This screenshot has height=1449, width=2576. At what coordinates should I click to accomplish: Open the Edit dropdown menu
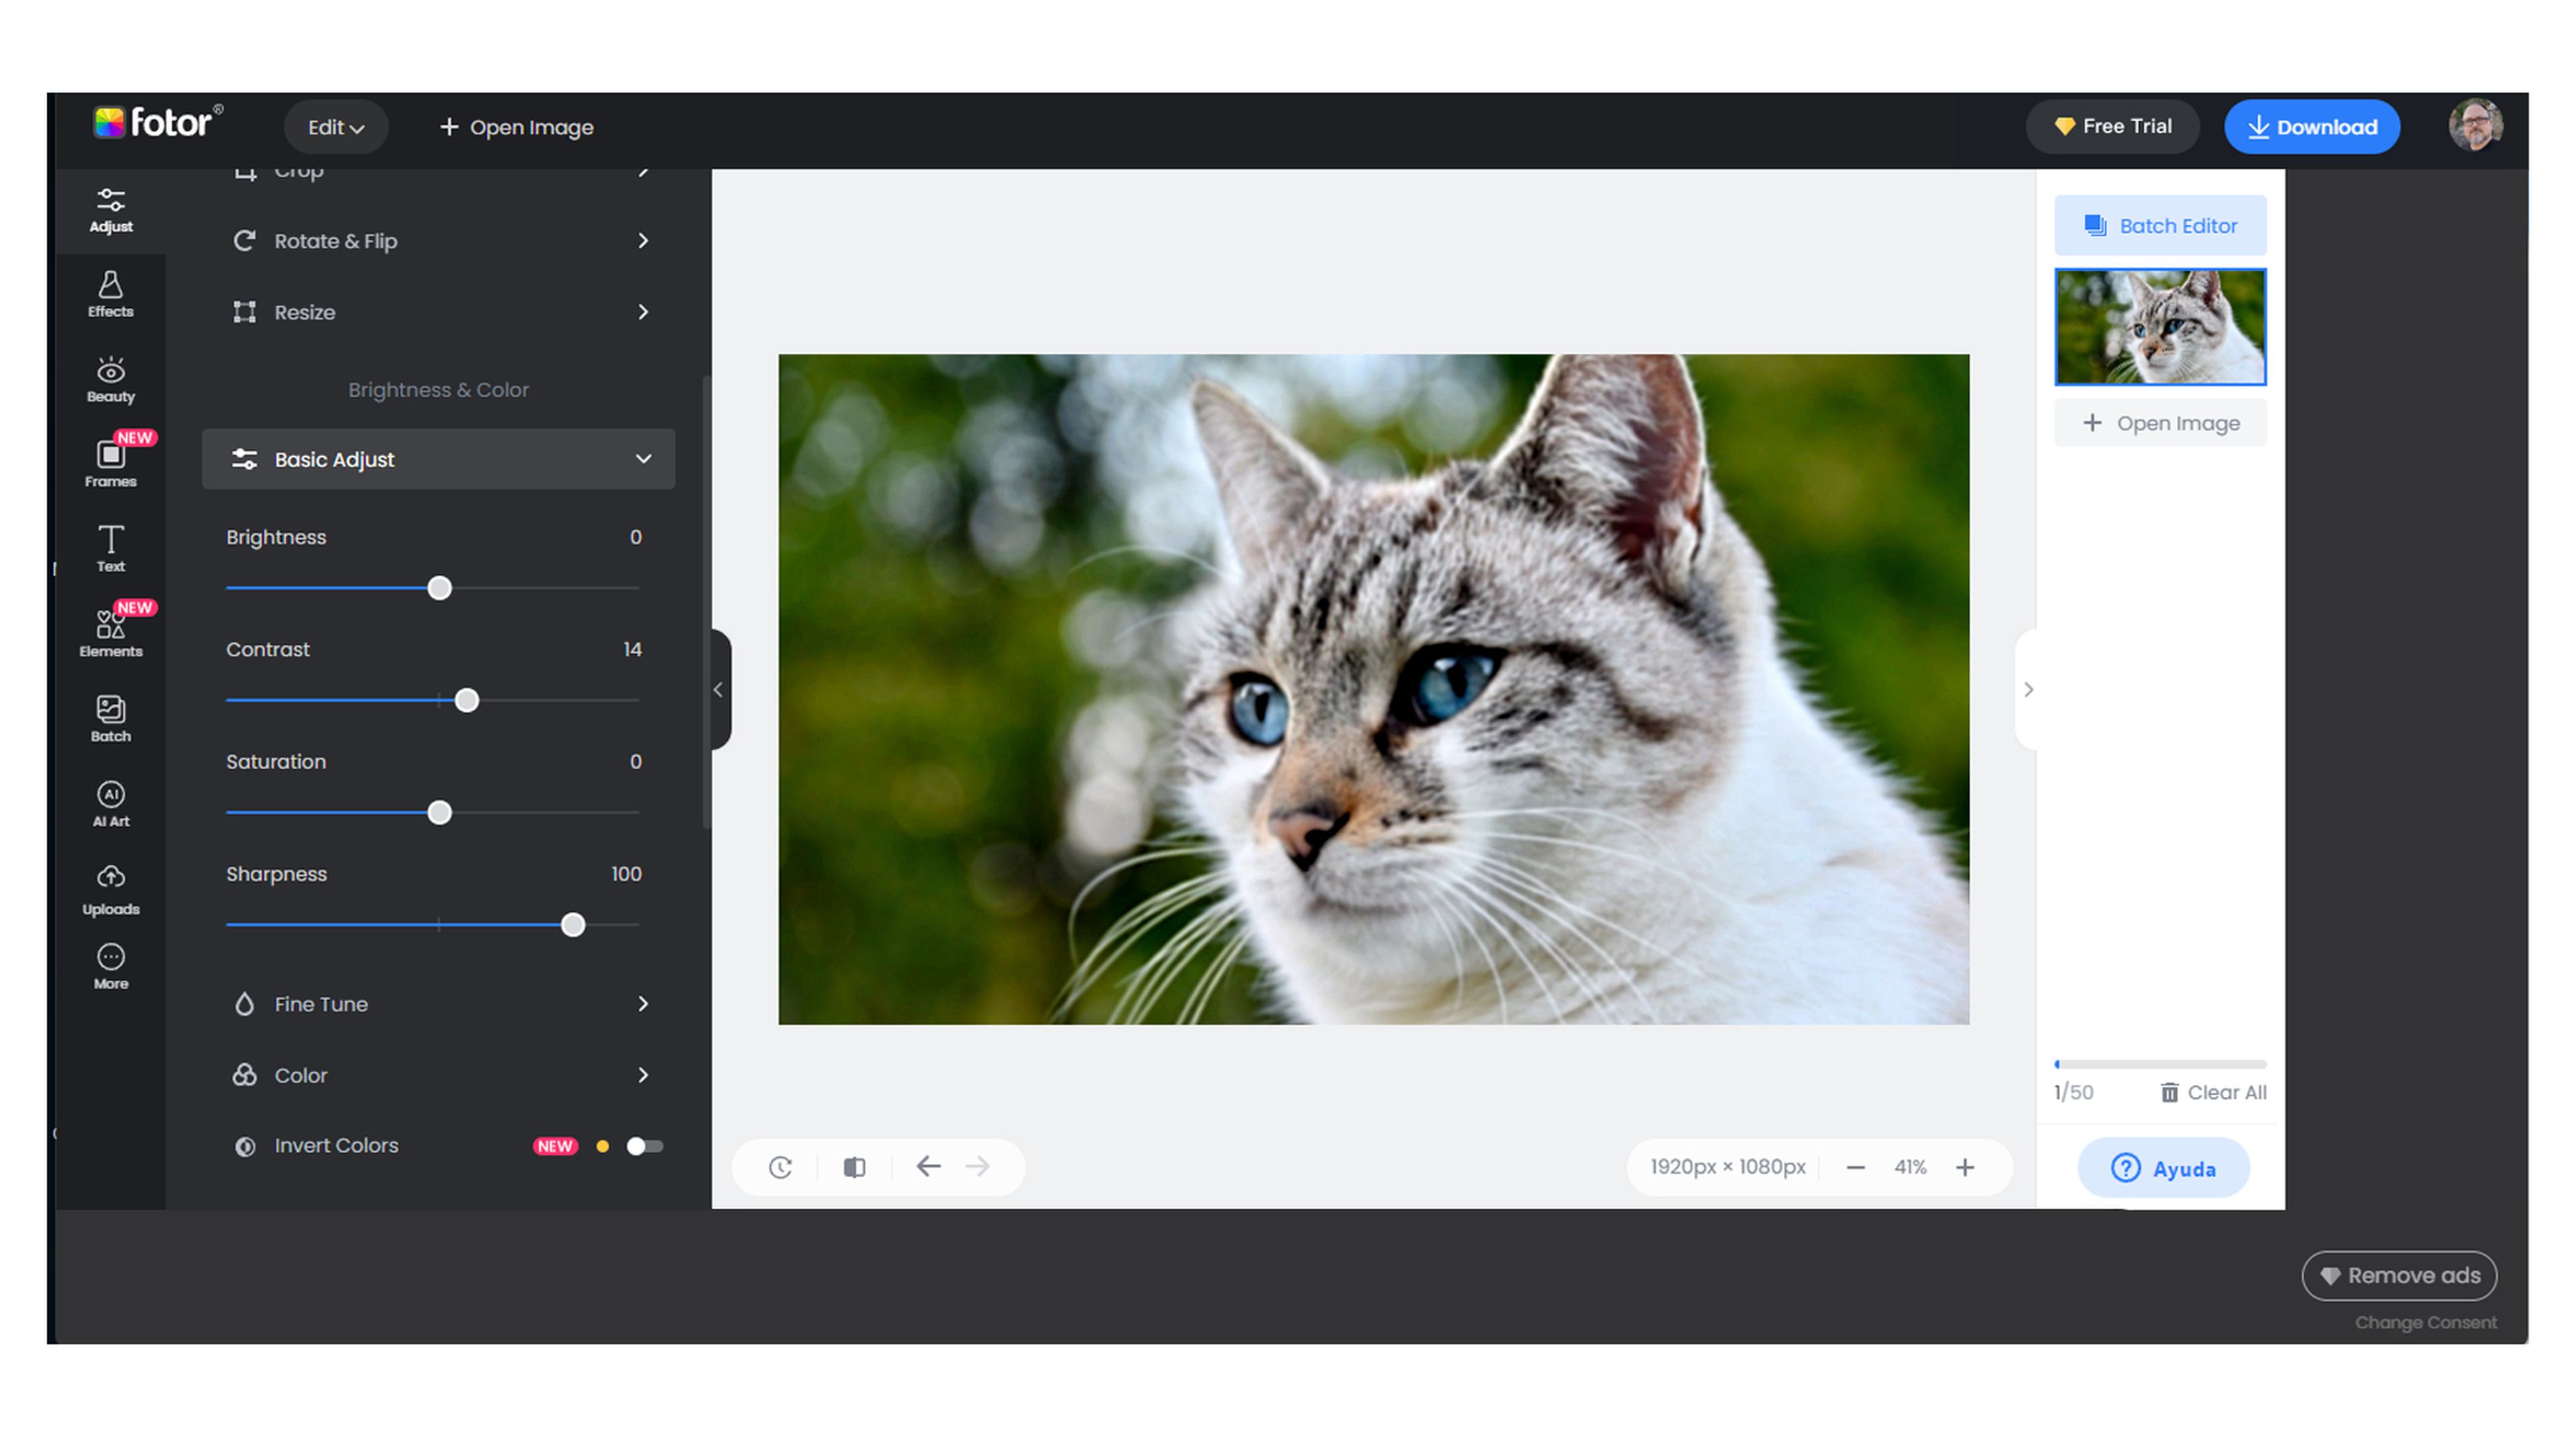(335, 127)
